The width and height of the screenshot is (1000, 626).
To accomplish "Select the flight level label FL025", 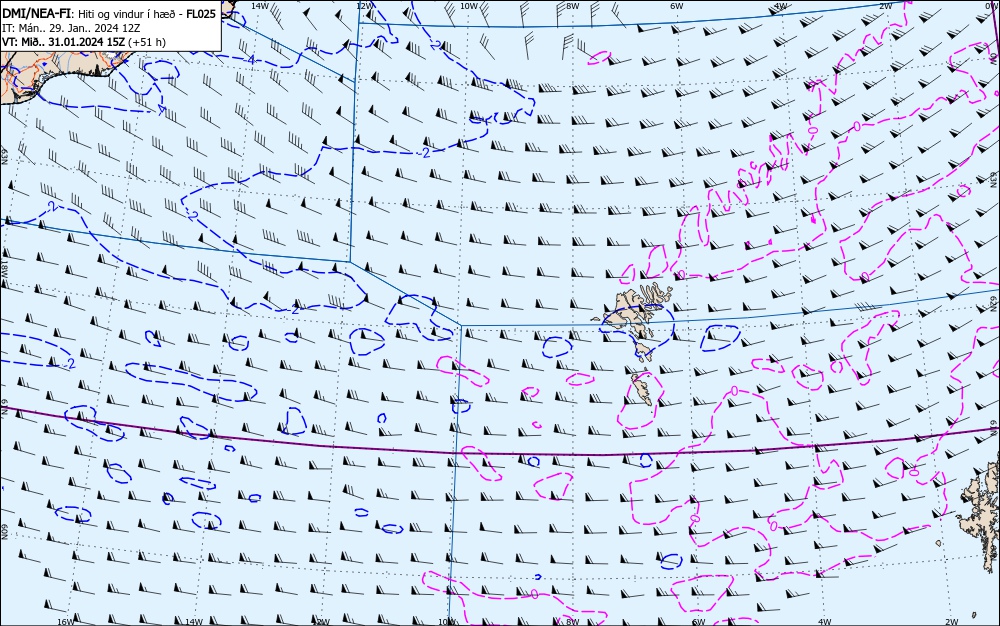I will [201, 14].
